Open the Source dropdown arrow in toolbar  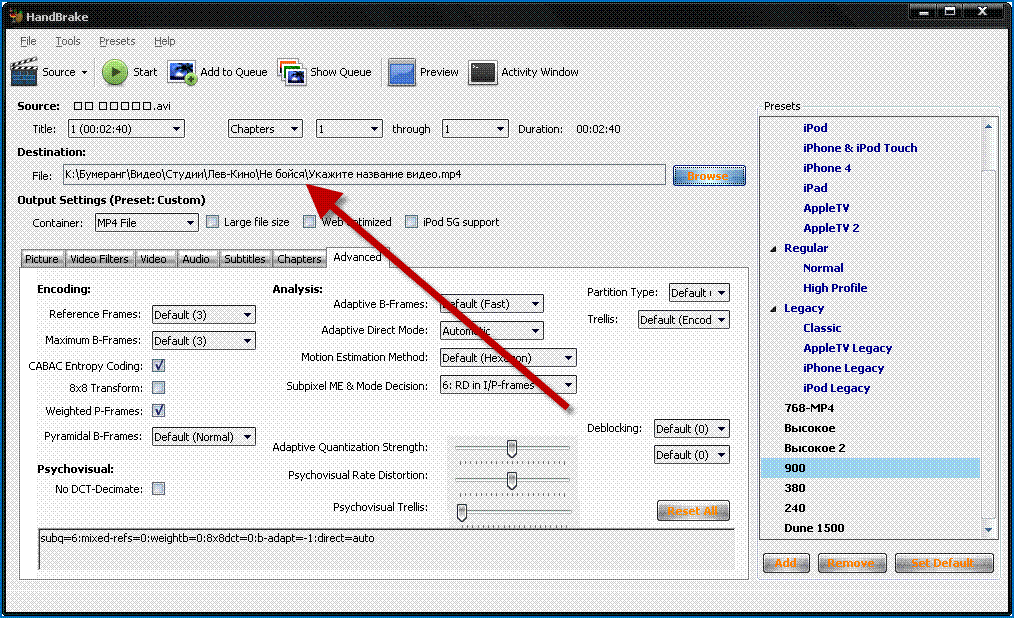84,72
